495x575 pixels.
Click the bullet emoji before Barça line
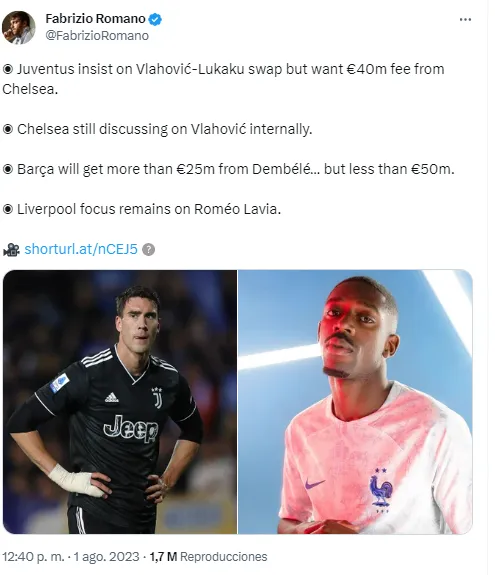click(8, 169)
